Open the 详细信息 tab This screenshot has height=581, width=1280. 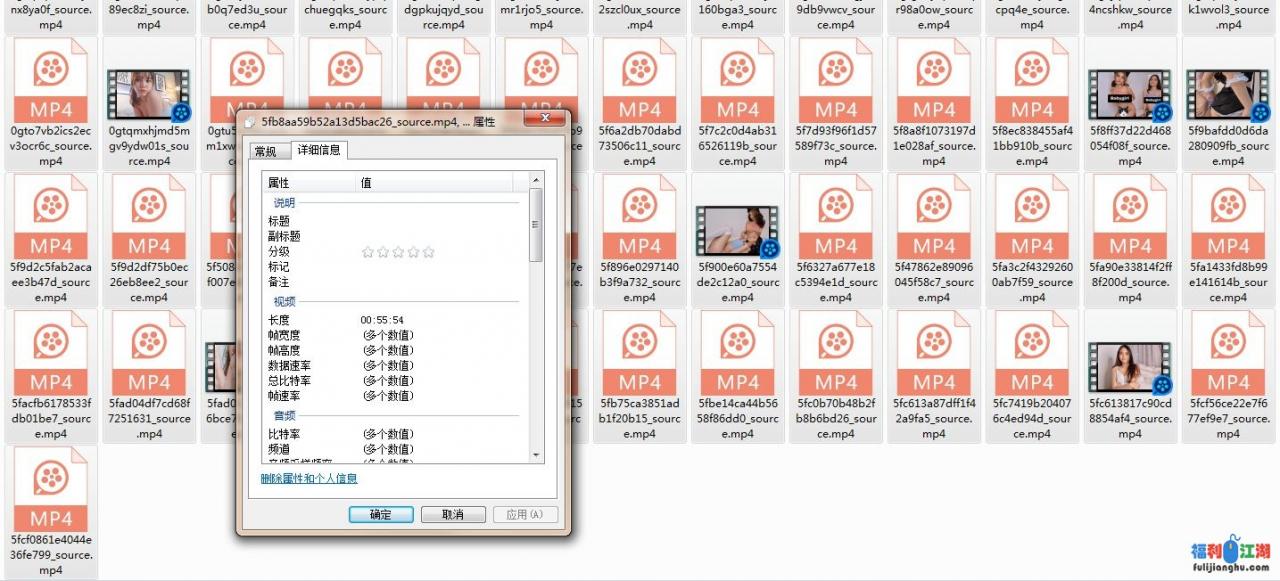(x=318, y=151)
